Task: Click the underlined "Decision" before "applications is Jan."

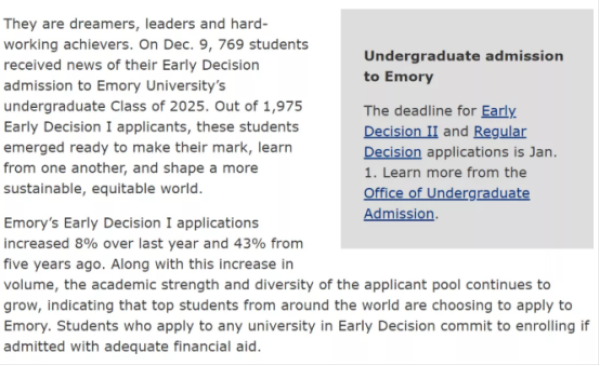Action: tap(393, 152)
